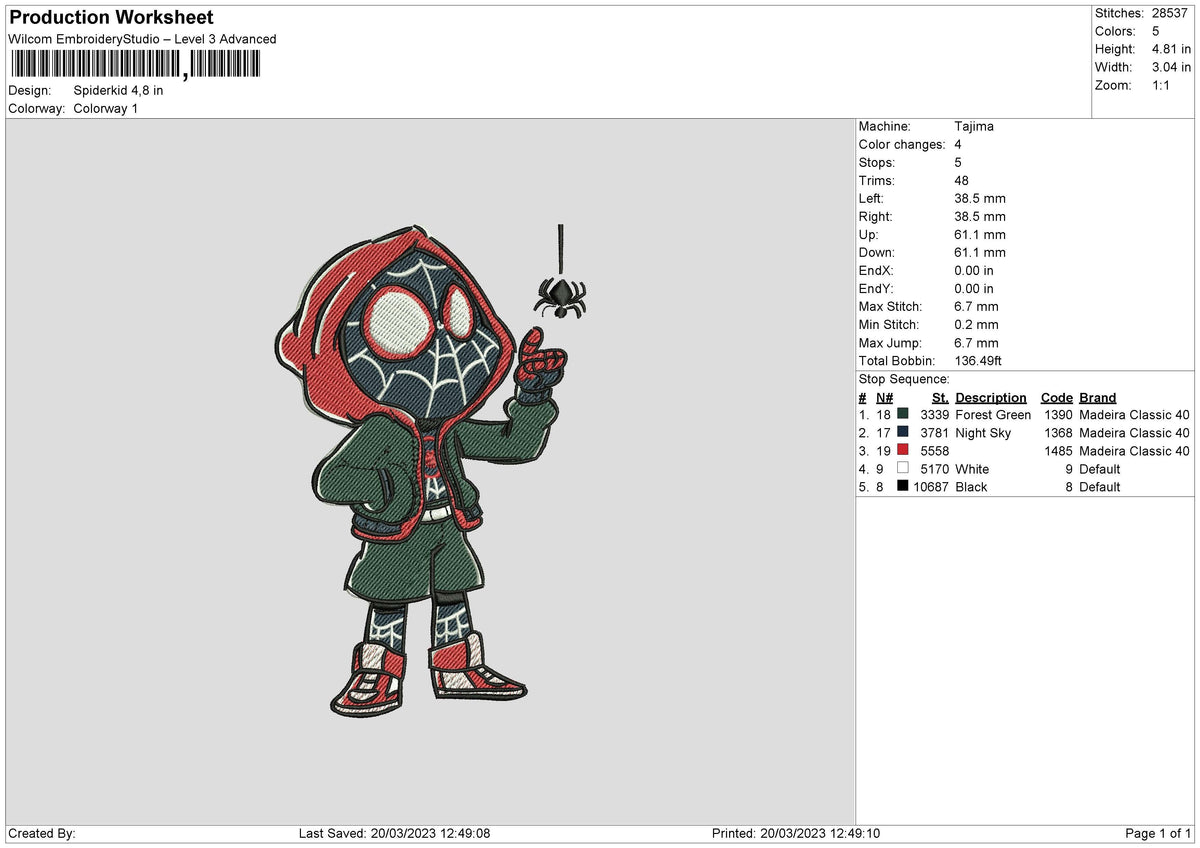
Task: Click the Production Worksheet title
Action: (110, 17)
